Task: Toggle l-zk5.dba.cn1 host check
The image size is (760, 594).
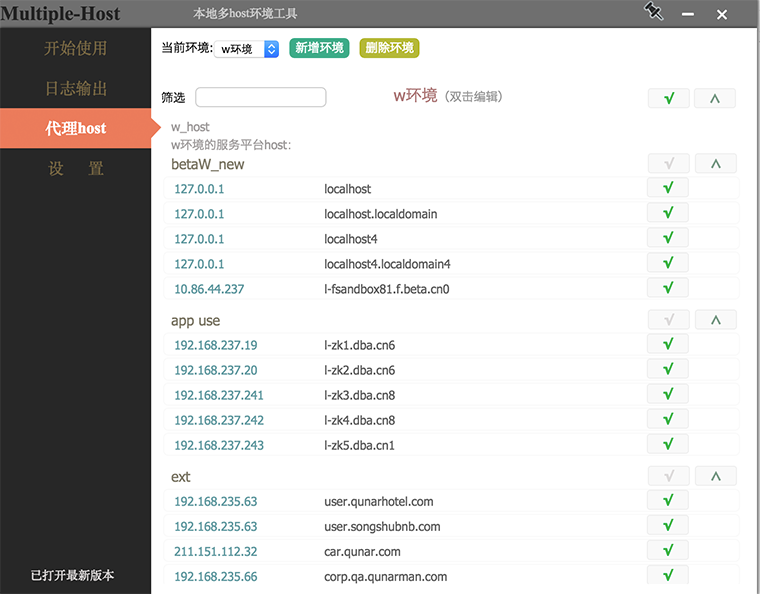Action: pyautogui.click(x=668, y=444)
